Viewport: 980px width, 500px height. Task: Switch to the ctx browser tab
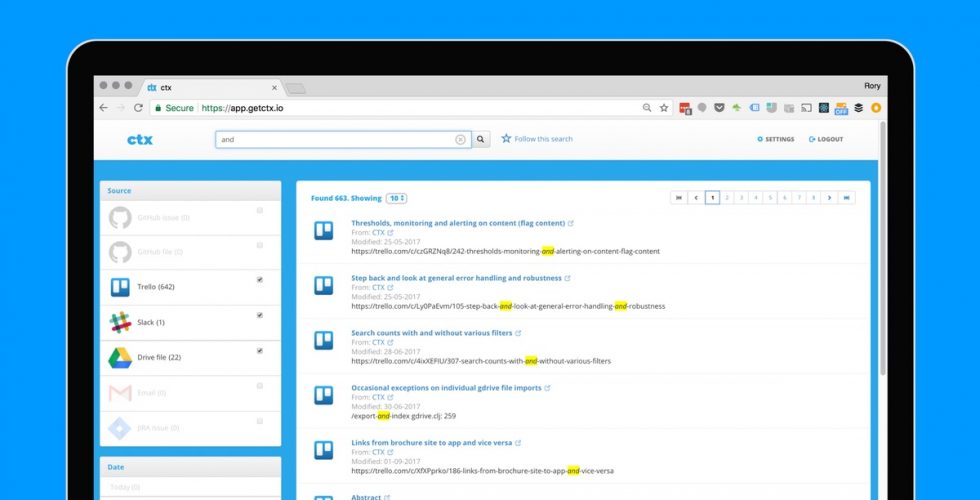(x=212, y=88)
